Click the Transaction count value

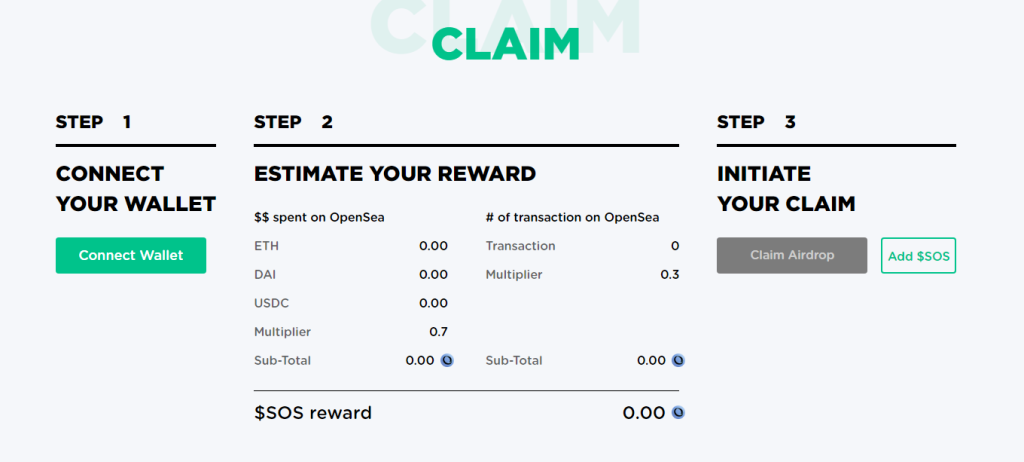coord(675,246)
